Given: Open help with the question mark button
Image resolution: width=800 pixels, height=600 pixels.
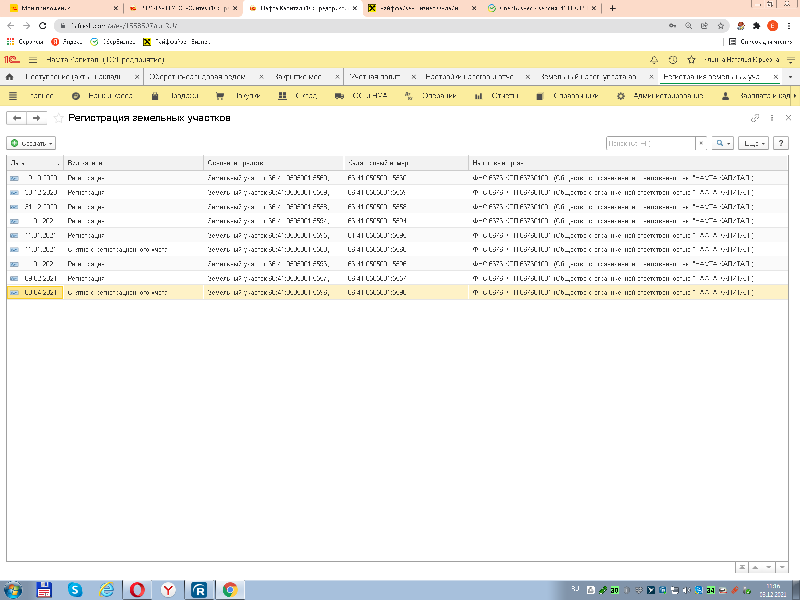Looking at the screenshot, I should click(781, 143).
